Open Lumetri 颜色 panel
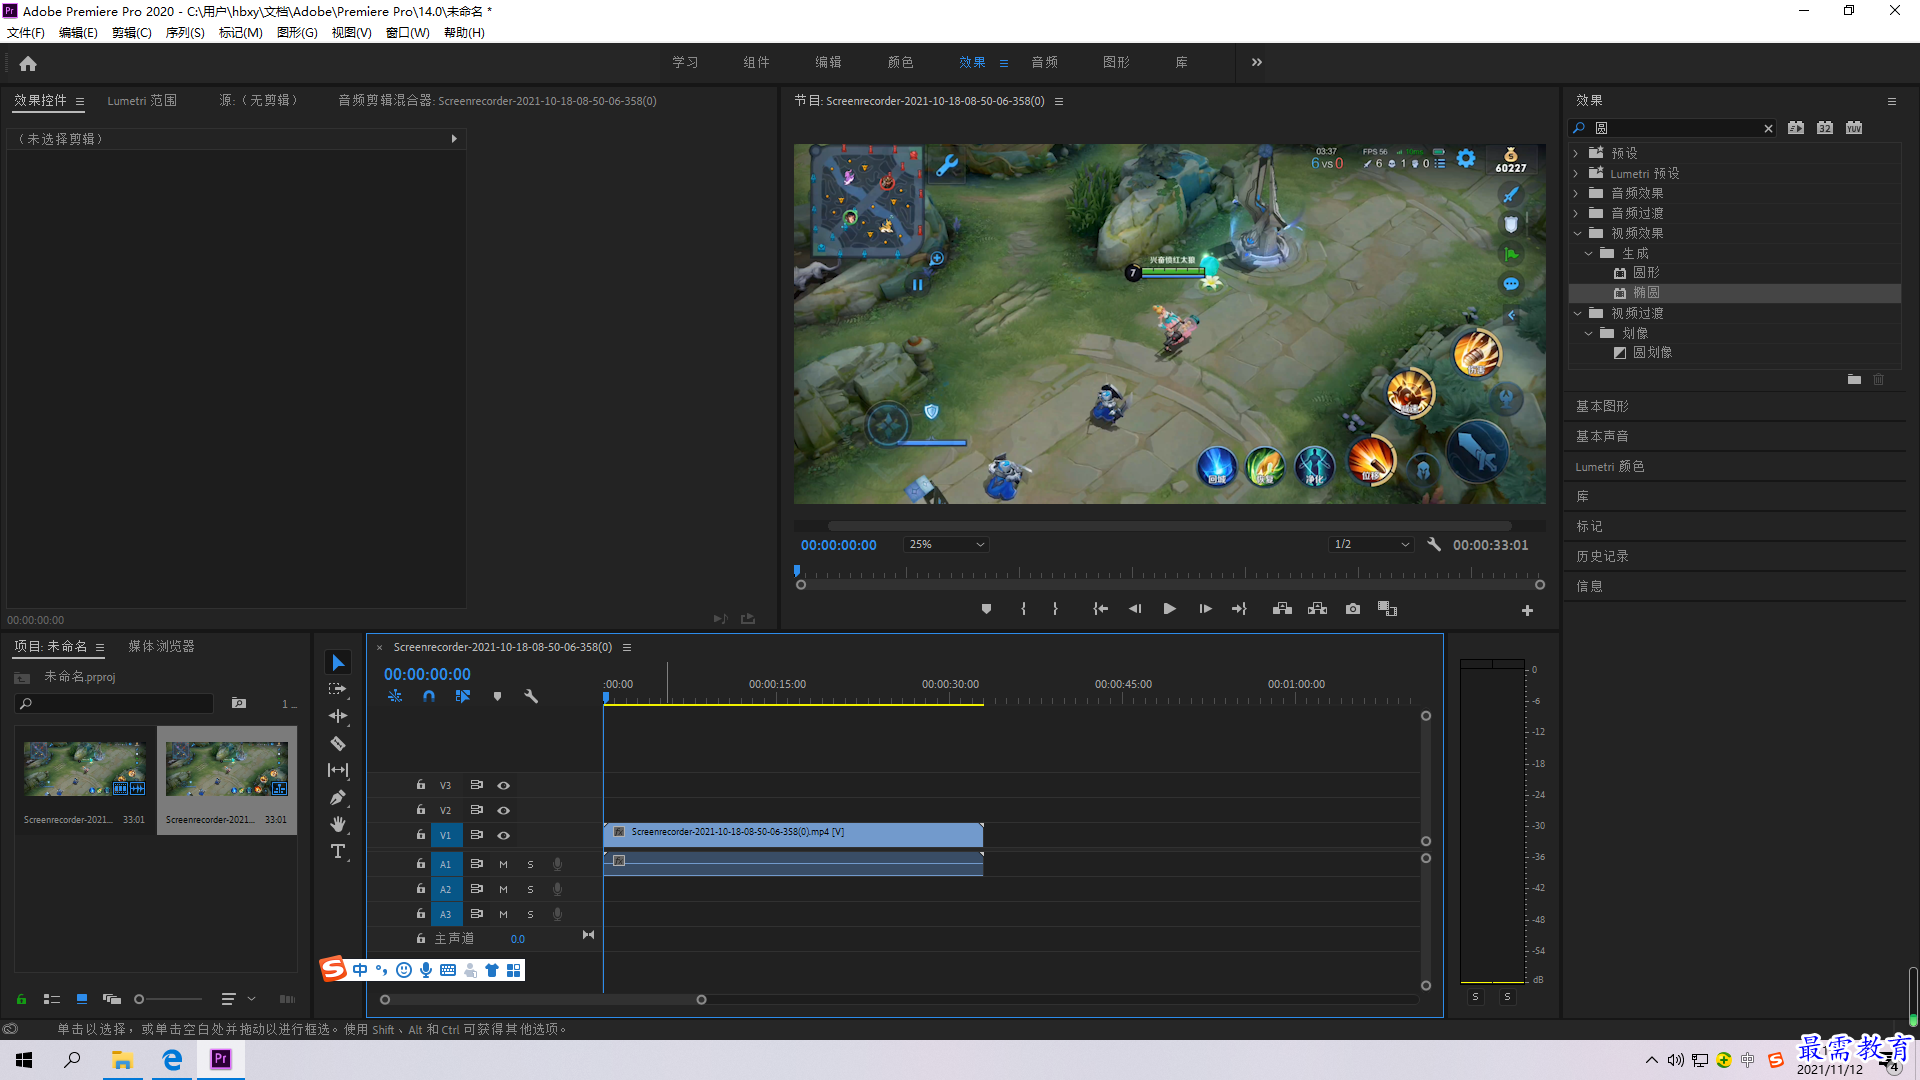This screenshot has width=1920, height=1080. (x=1609, y=467)
